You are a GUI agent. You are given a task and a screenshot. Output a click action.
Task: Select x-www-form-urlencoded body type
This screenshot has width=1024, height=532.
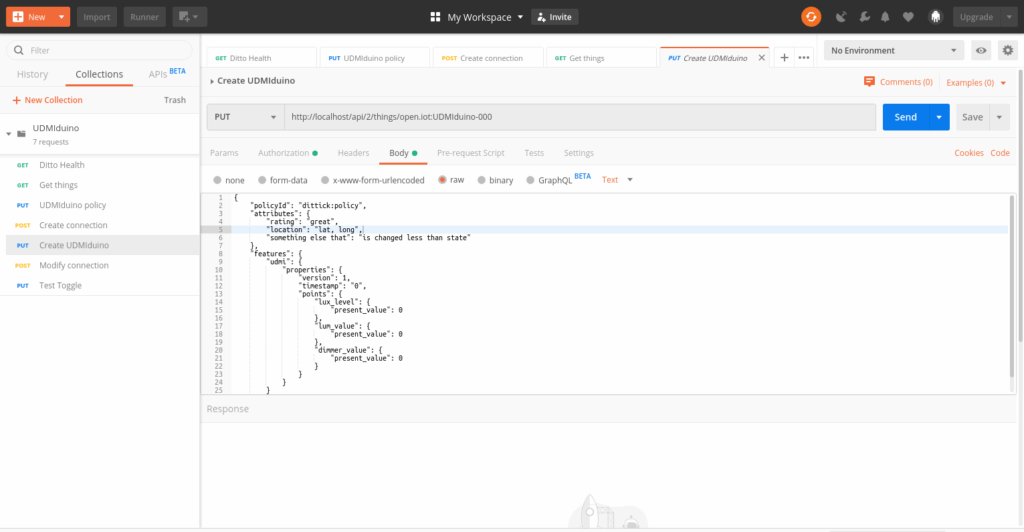(325, 180)
